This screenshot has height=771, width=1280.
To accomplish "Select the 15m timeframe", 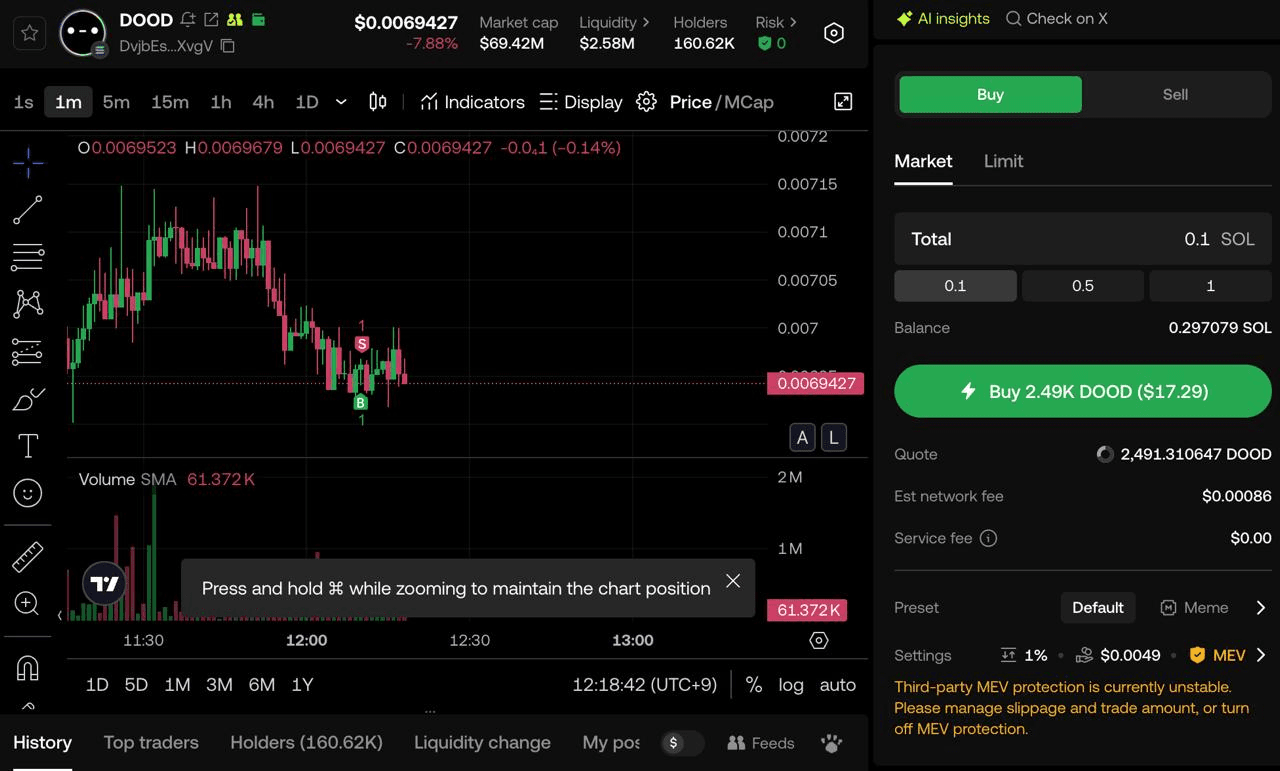I will tap(170, 102).
